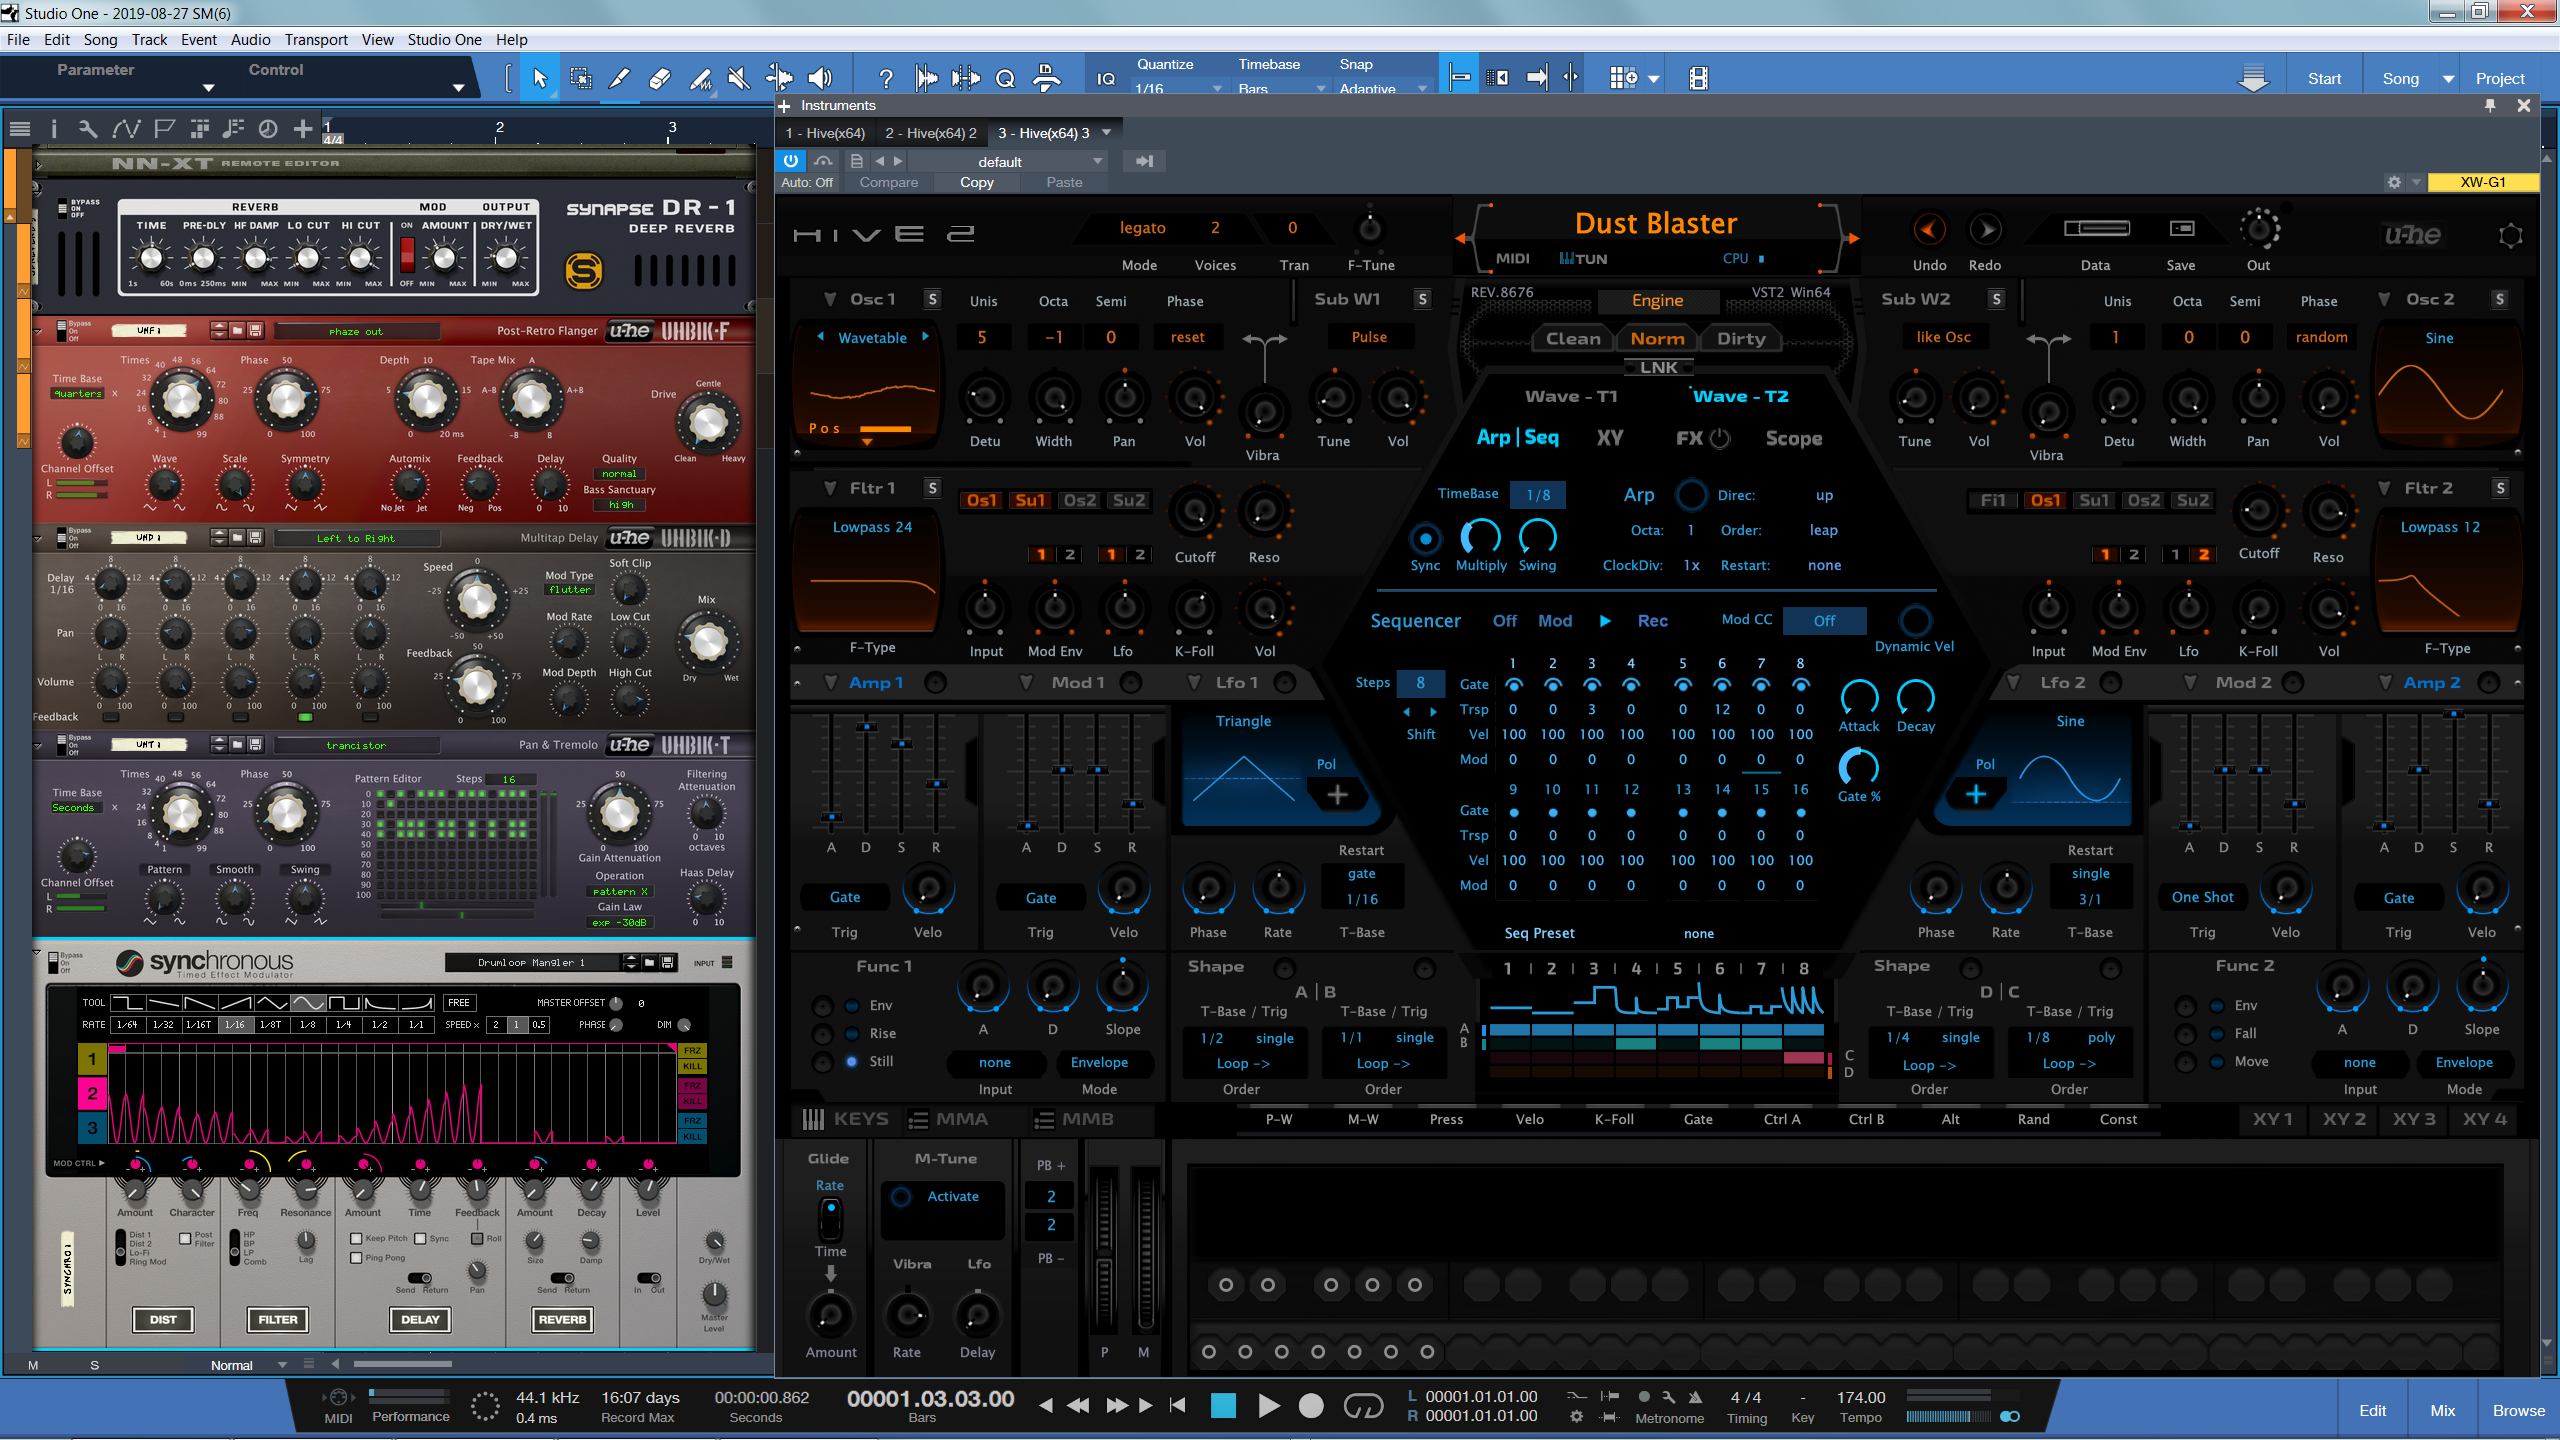Open the Quantize 1/16 dropdown

[x=1178, y=88]
